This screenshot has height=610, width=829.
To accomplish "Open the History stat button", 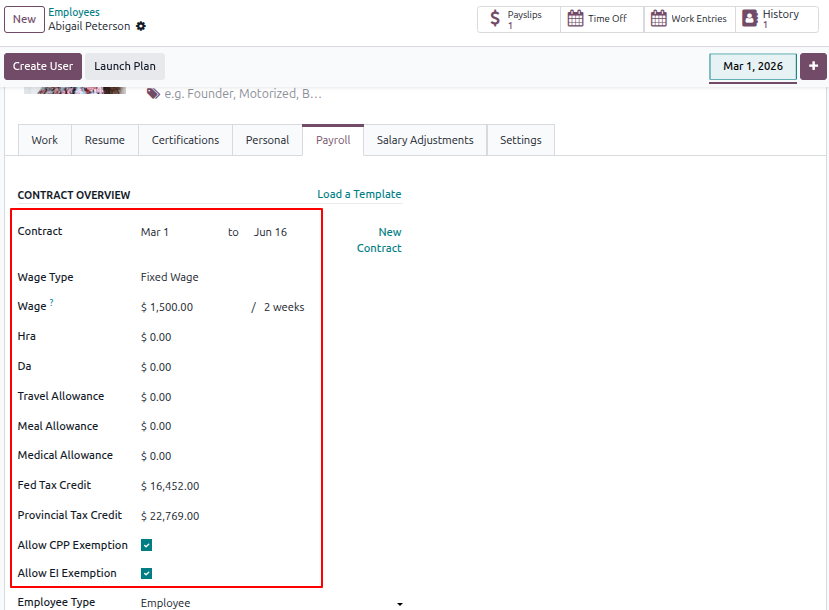I will tap(777, 19).
